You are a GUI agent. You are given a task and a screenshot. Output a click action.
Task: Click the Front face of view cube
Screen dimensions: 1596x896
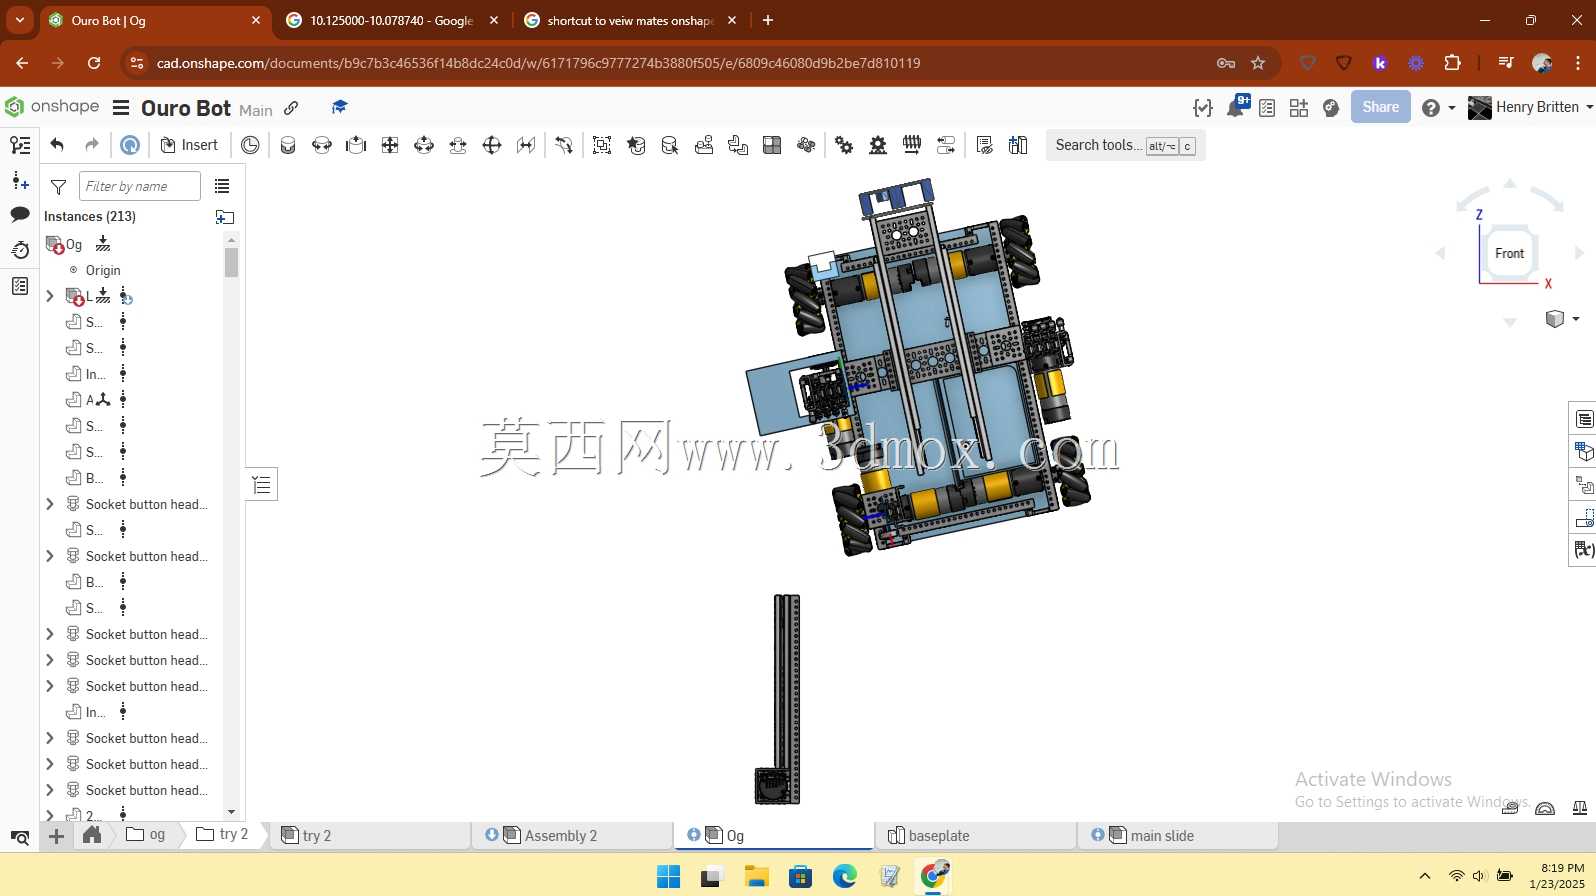1509,253
